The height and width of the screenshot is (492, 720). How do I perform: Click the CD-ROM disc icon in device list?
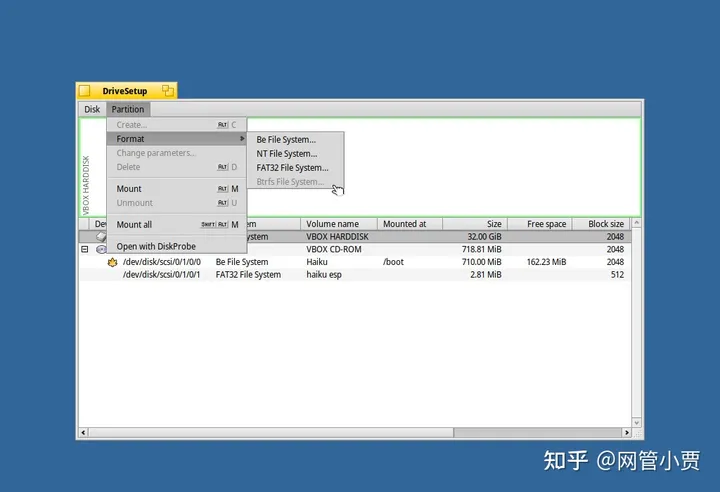click(x=101, y=249)
